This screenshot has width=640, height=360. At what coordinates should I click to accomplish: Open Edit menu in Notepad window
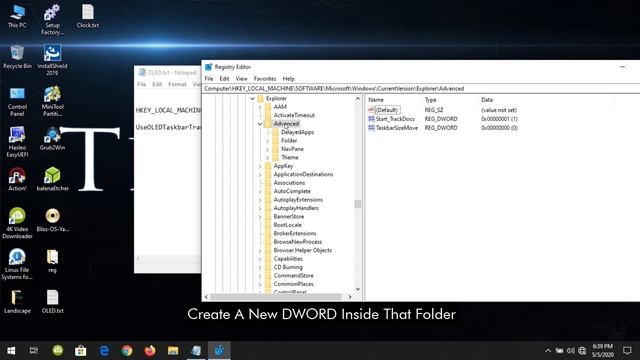(x=157, y=84)
